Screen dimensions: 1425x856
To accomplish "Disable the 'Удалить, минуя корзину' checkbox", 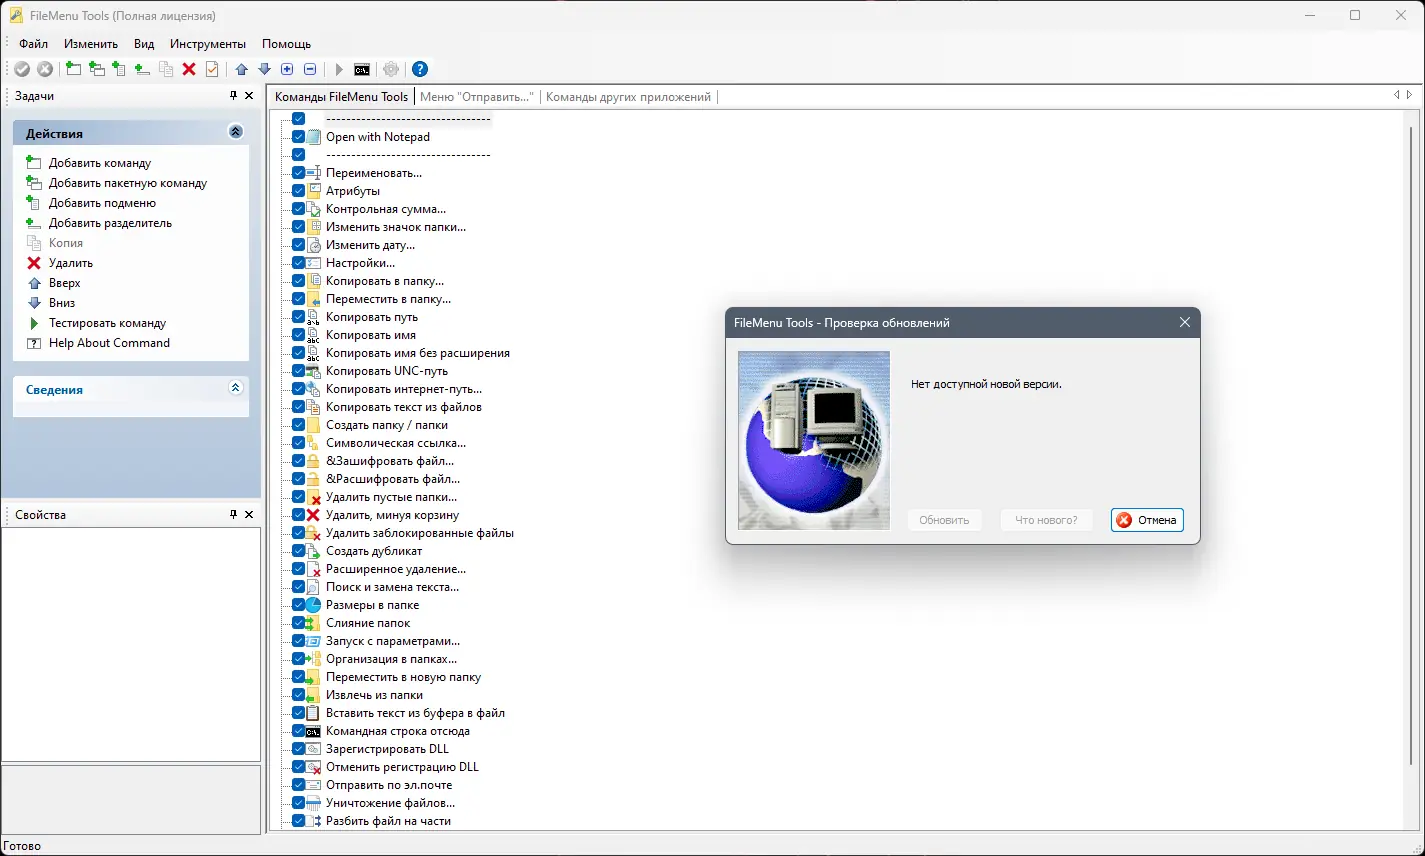I will 298,515.
